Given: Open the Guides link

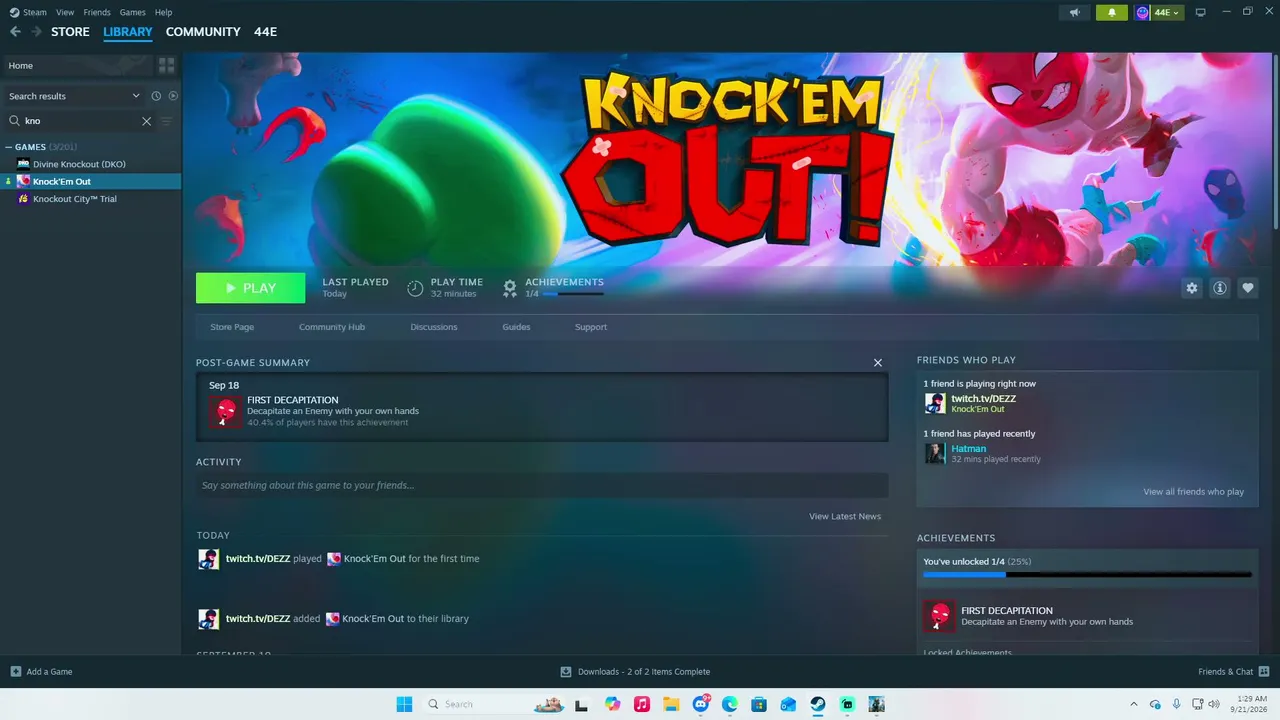Looking at the screenshot, I should click(x=516, y=327).
